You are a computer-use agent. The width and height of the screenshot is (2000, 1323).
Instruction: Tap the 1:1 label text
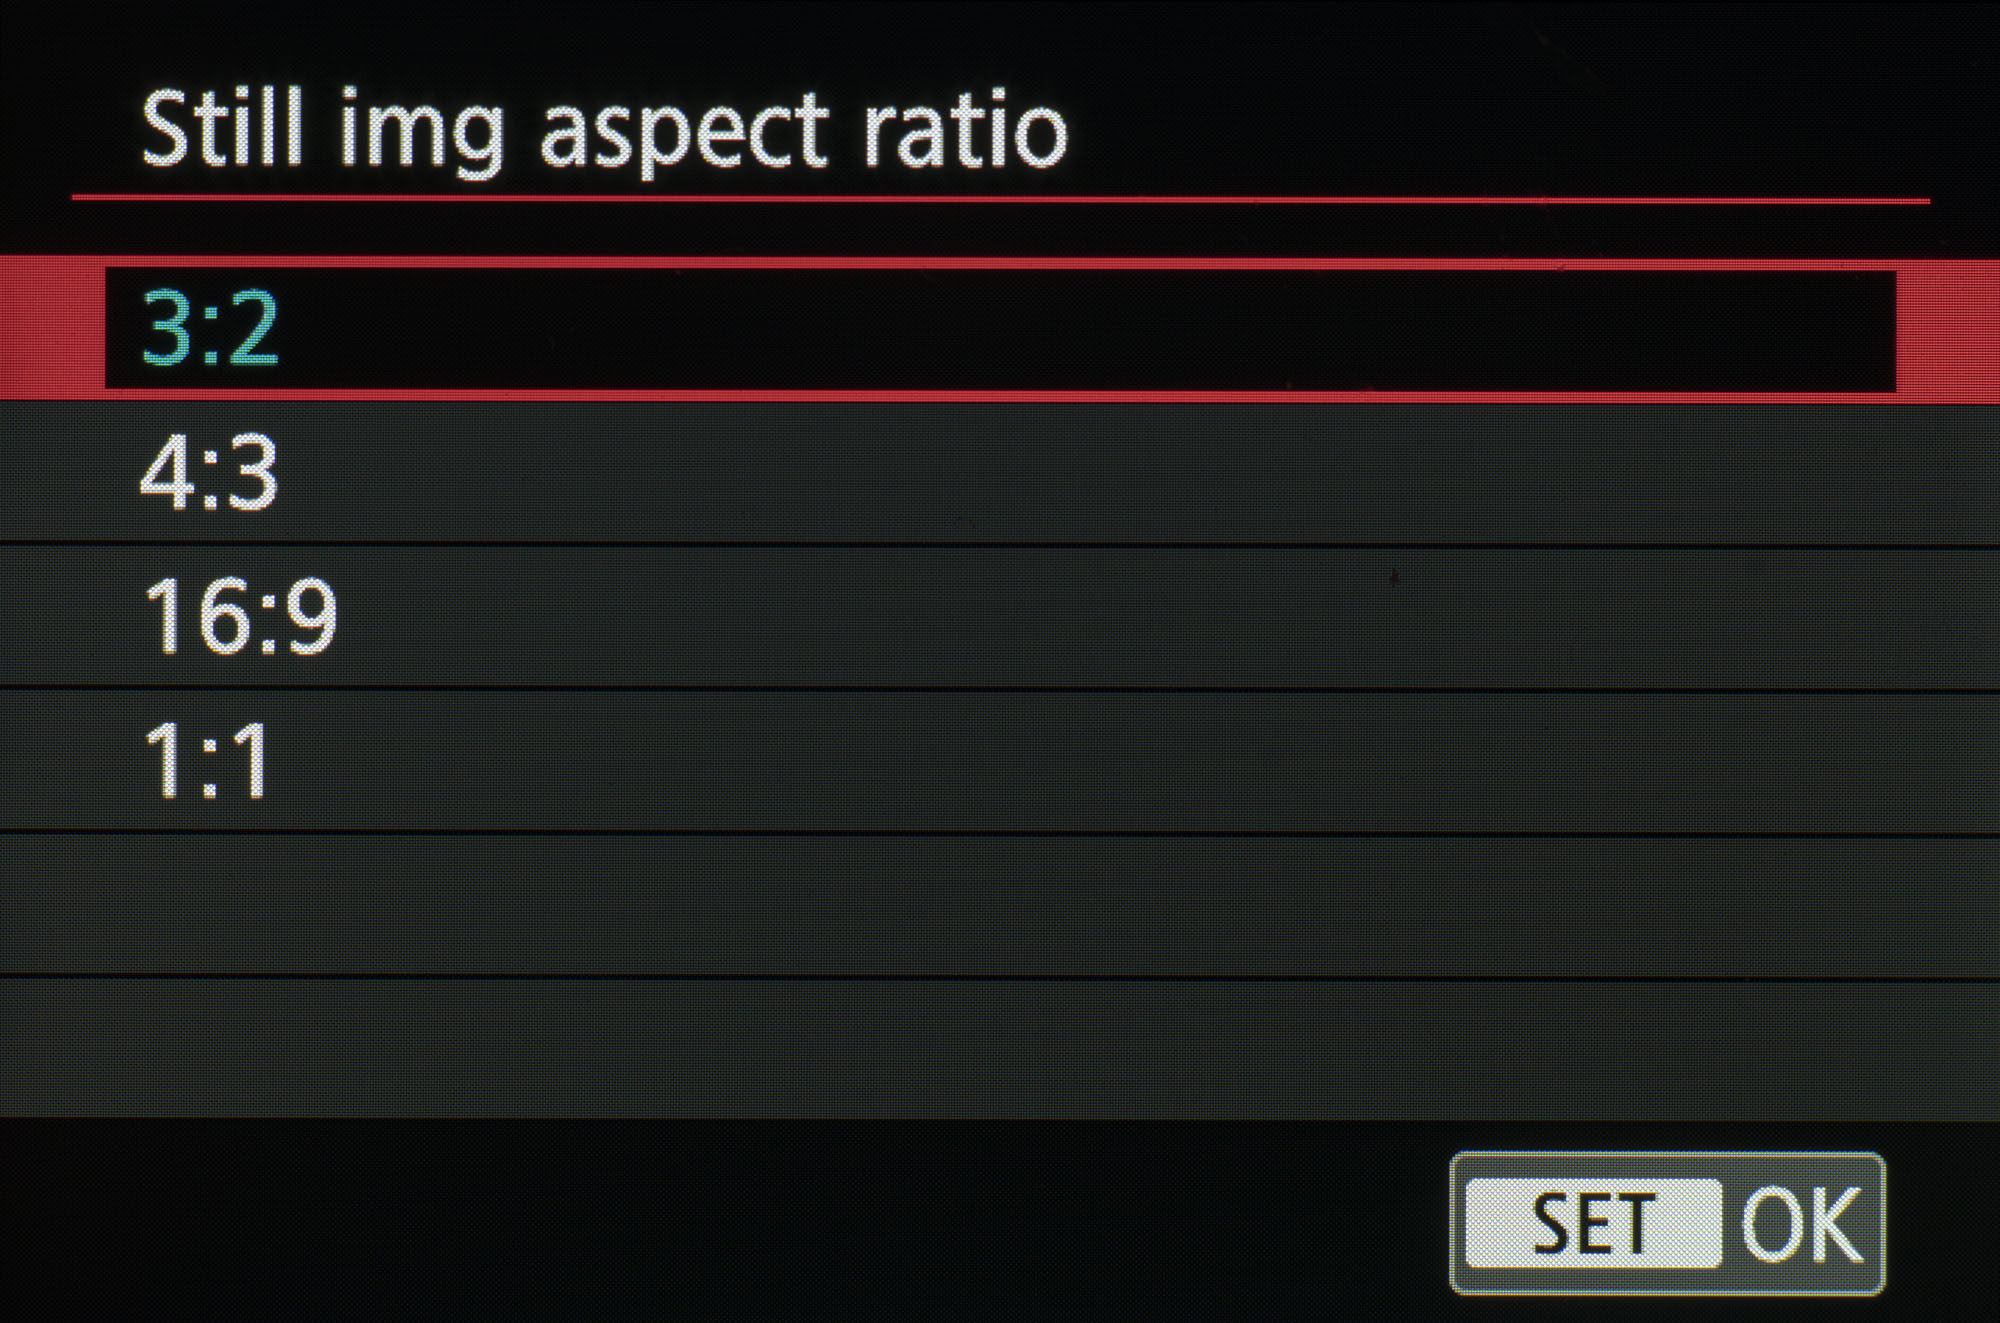point(207,760)
